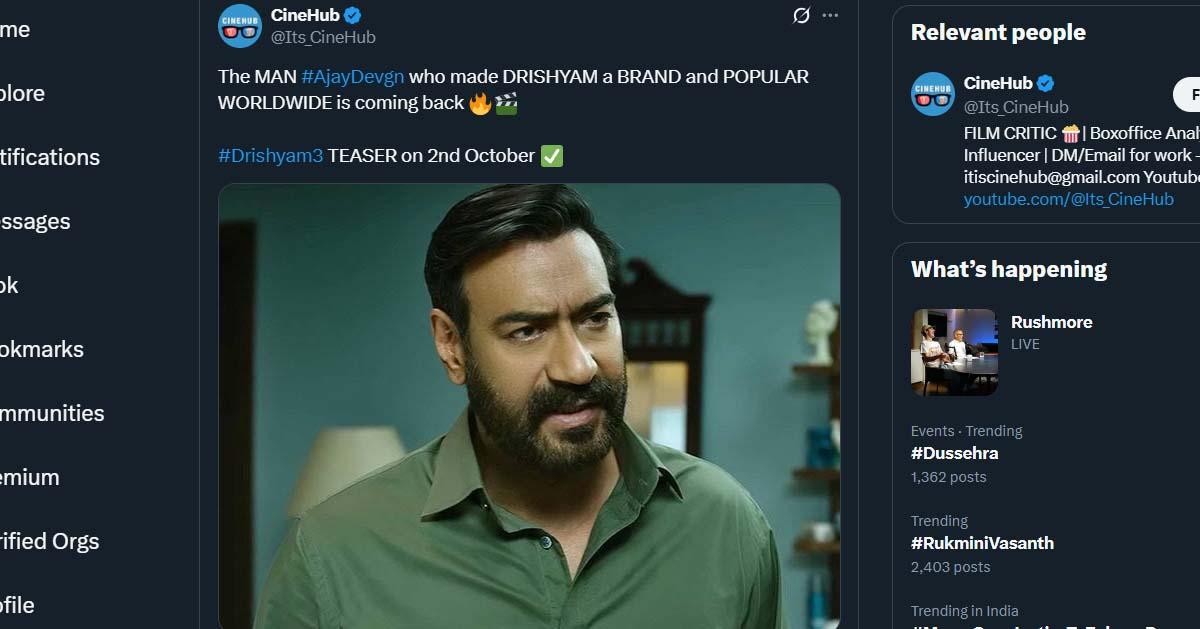Click the verified badge in Relevant people
The height and width of the screenshot is (629, 1200).
coord(1046,83)
